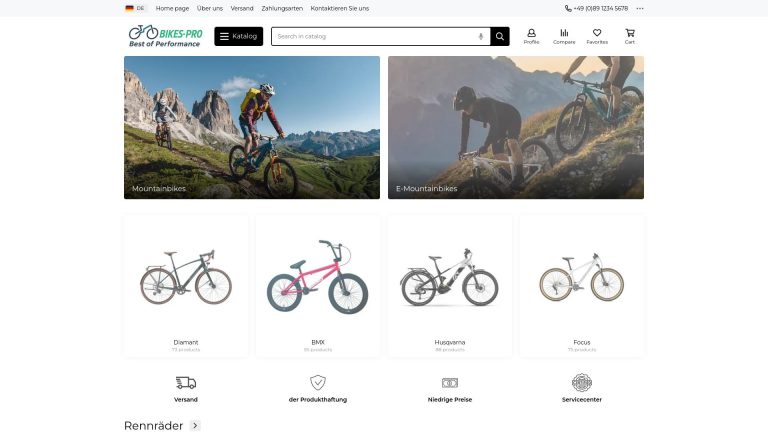Click Kontaktieren Sie uns link
Screen dimensions: 768x432
(340, 8)
